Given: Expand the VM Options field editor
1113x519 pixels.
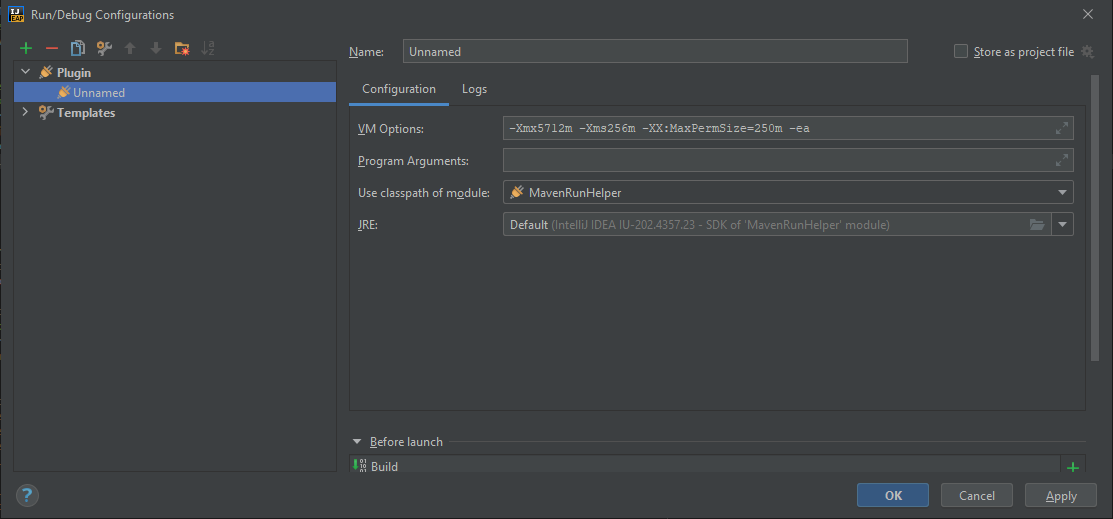Looking at the screenshot, I should pyautogui.click(x=1062, y=129).
